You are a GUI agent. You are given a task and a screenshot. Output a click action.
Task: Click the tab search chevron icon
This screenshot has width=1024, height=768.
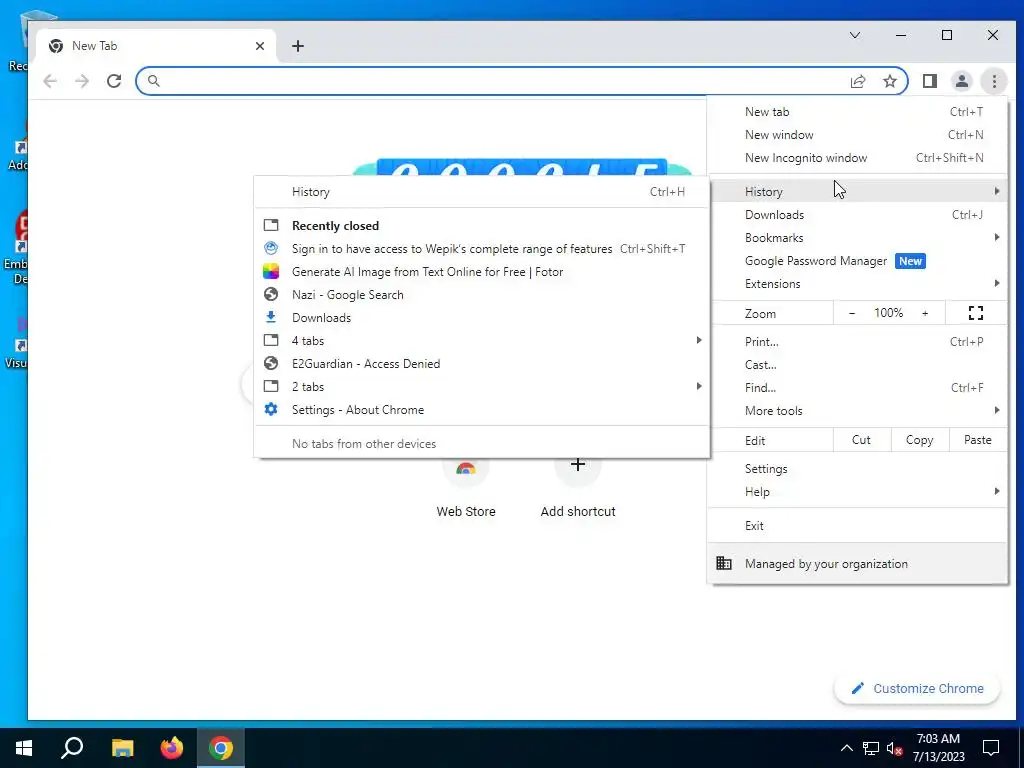(855, 35)
